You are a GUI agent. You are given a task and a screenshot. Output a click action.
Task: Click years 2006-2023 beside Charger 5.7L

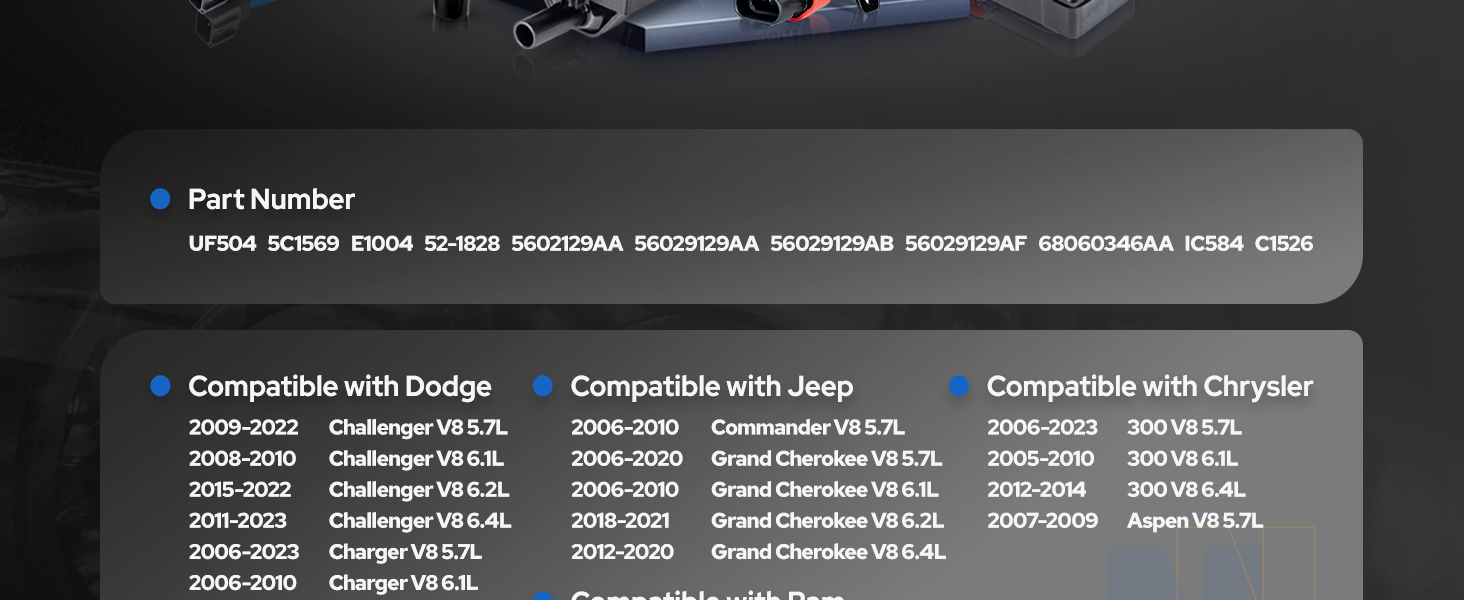(x=244, y=551)
